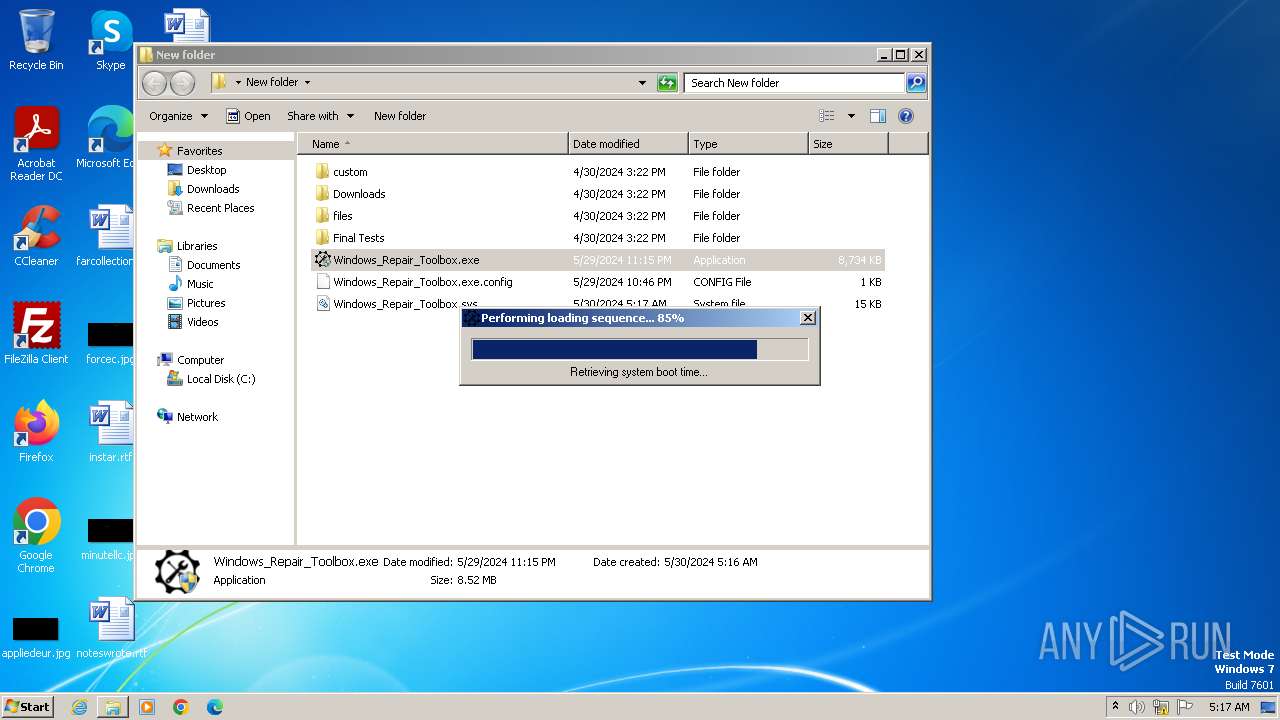Open the appliedeur.jpg desktop file
The height and width of the screenshot is (720, 1280).
click(x=36, y=636)
